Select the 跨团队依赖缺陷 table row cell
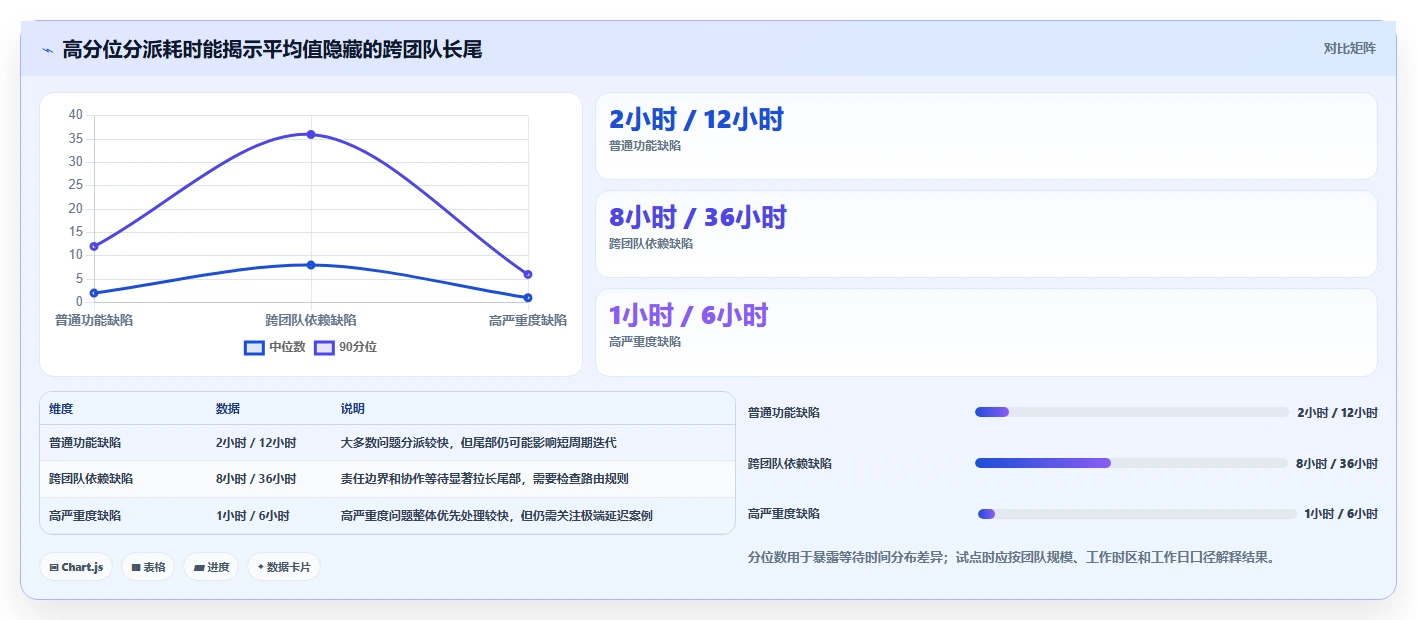This screenshot has width=1417, height=620. point(91,479)
